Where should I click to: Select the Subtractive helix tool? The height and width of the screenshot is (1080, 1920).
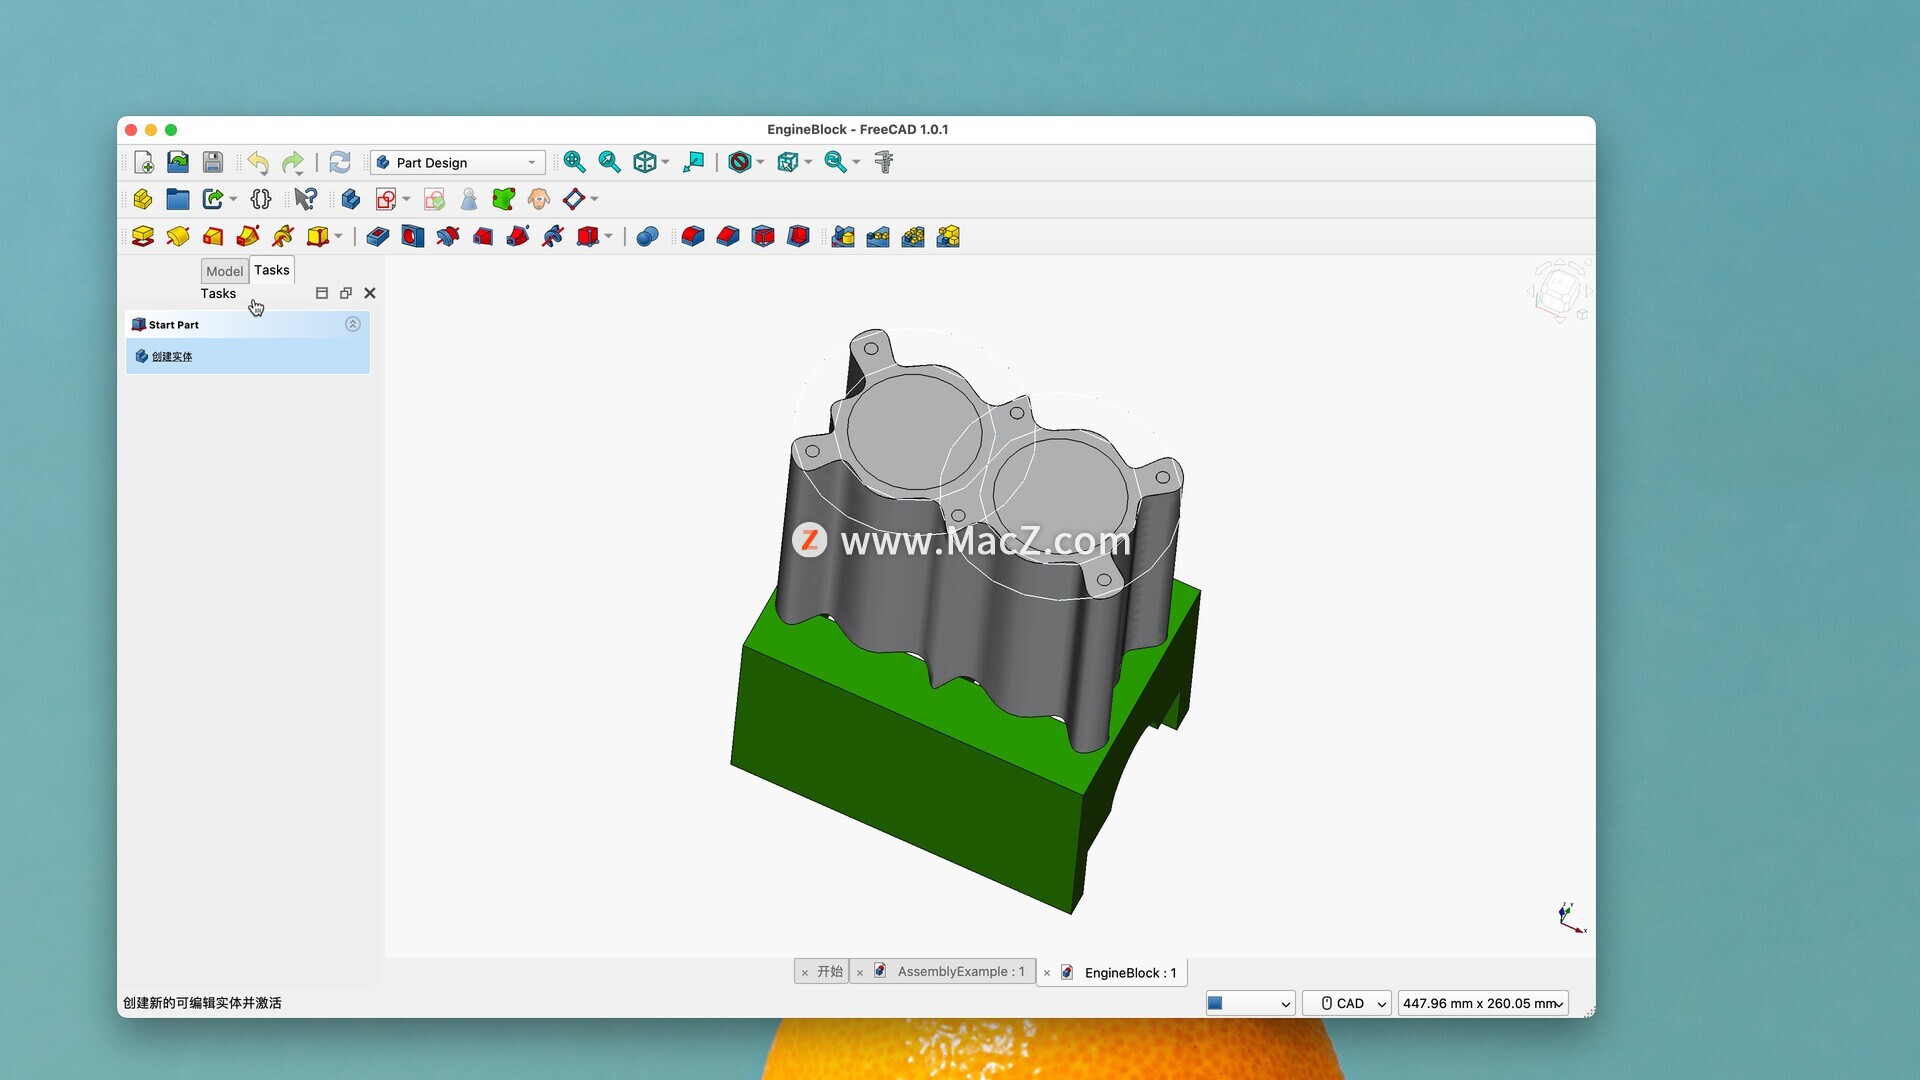point(553,236)
